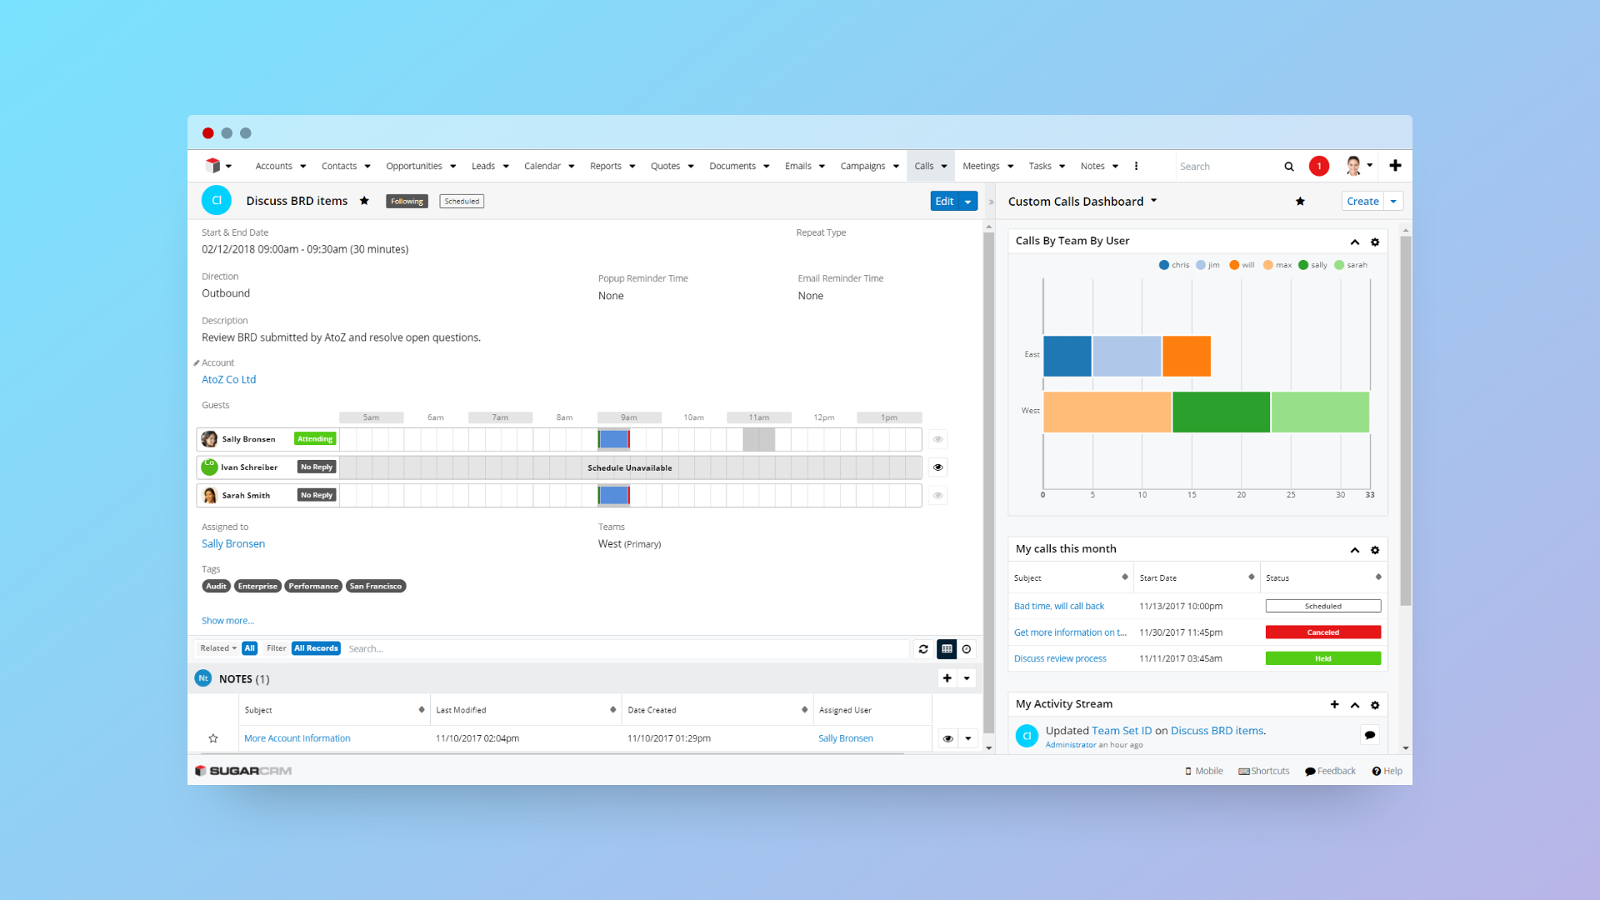Collapse the My calls this month panel
Image resolution: width=1600 pixels, height=900 pixels.
[1355, 550]
